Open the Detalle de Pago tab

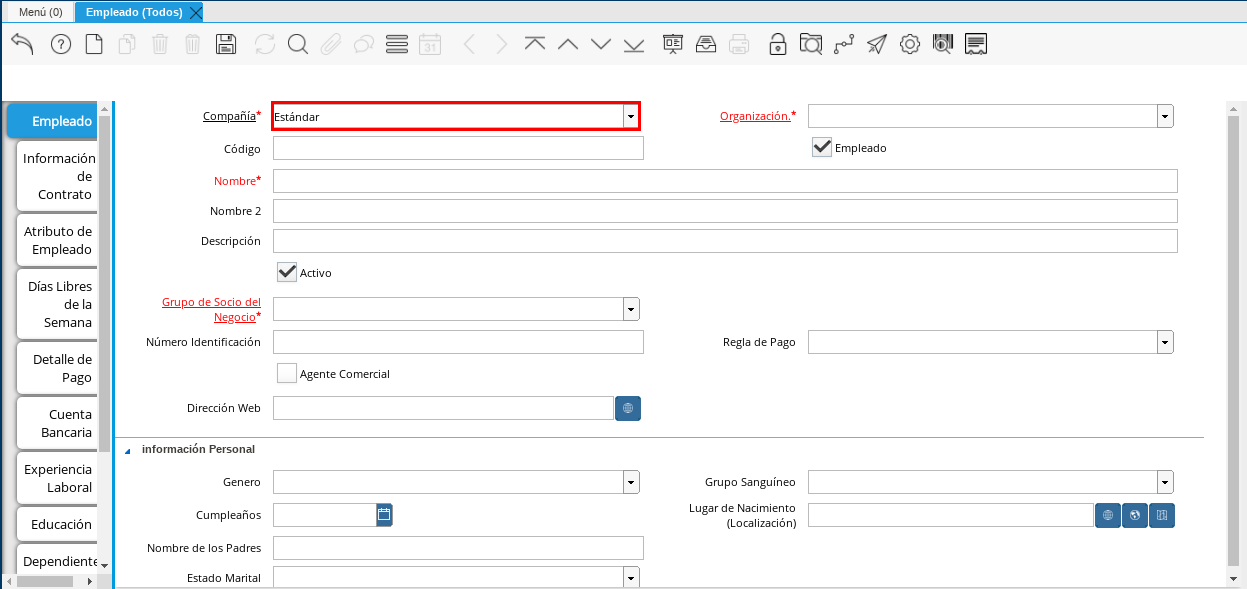coord(58,368)
